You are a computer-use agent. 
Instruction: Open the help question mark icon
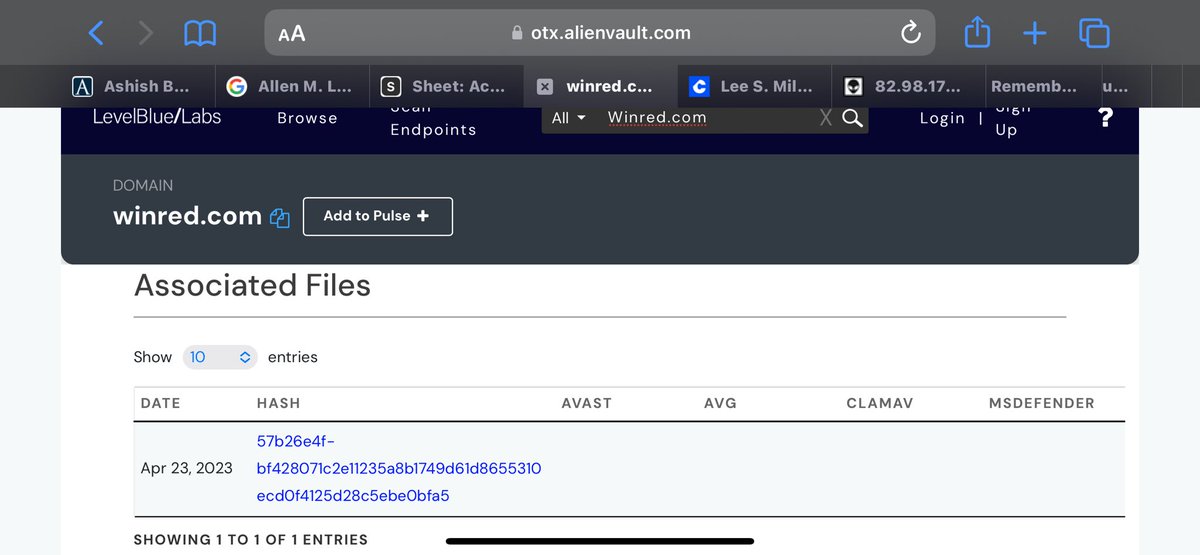(1105, 118)
